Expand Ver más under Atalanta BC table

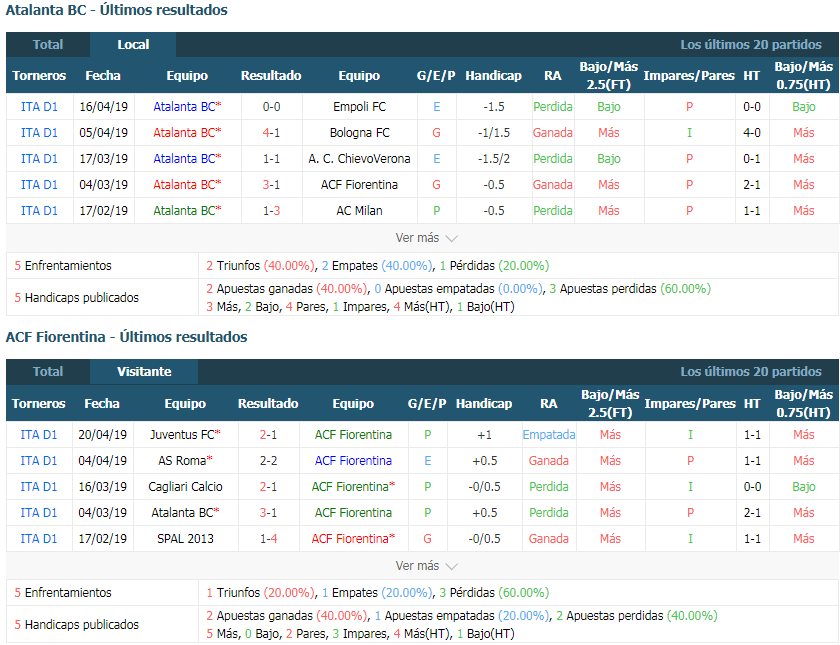click(x=426, y=238)
